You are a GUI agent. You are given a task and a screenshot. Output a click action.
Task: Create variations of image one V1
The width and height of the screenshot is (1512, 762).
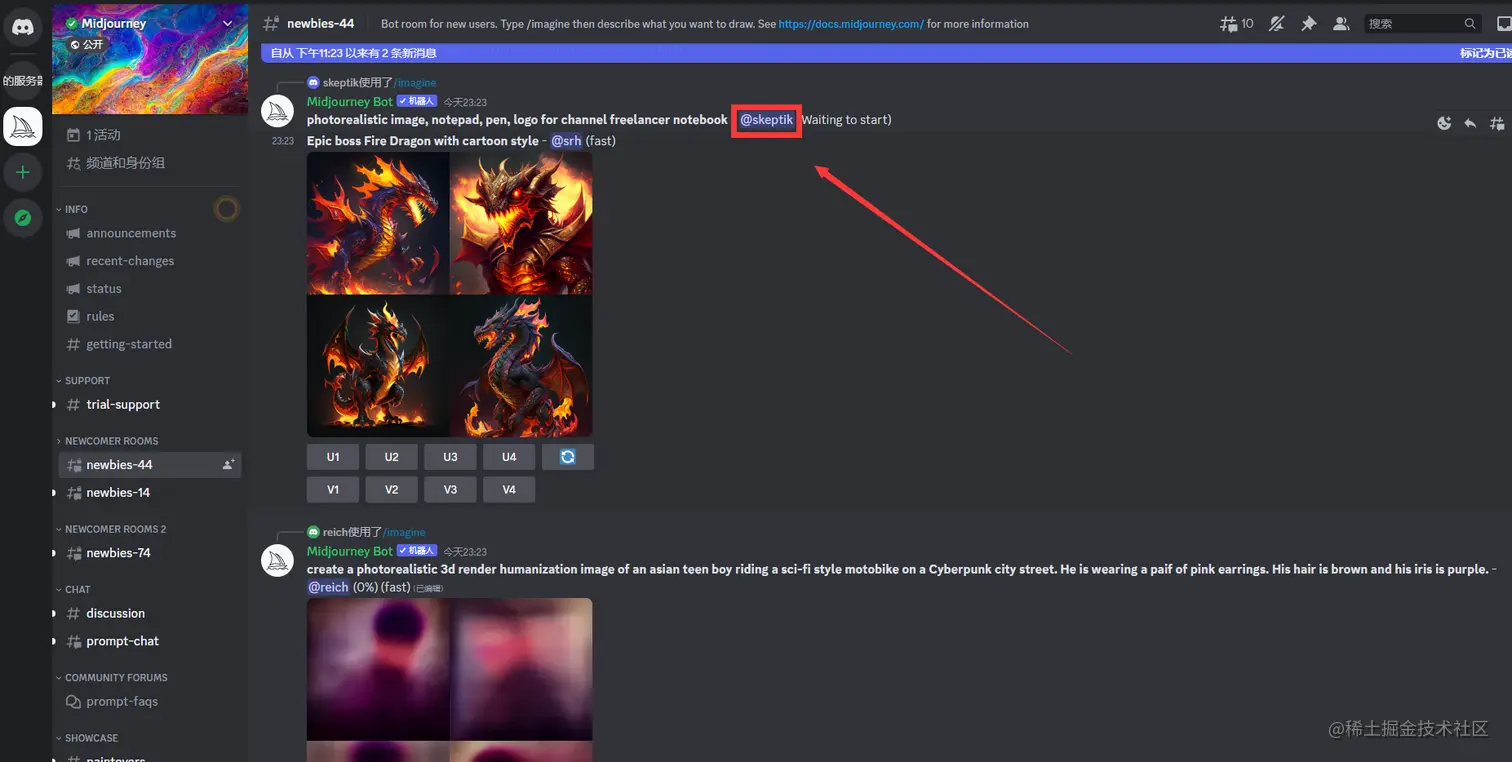pyautogui.click(x=333, y=490)
